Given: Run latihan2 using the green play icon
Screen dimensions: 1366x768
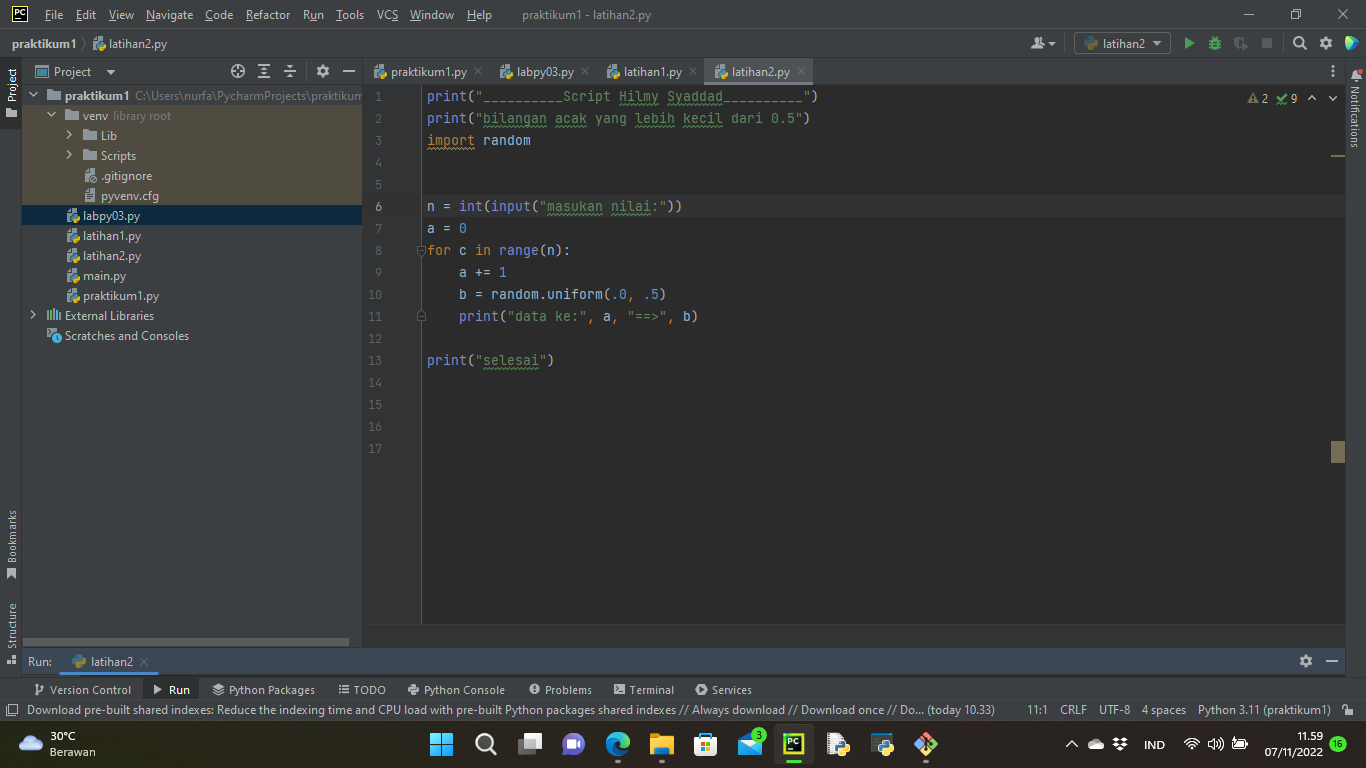Looking at the screenshot, I should (x=1189, y=44).
